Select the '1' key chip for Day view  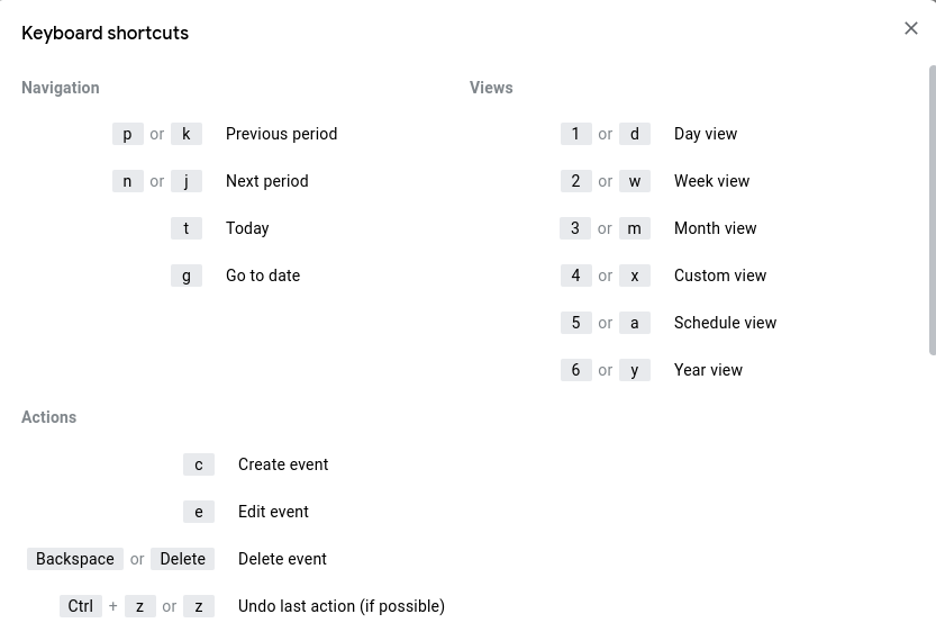tap(575, 134)
